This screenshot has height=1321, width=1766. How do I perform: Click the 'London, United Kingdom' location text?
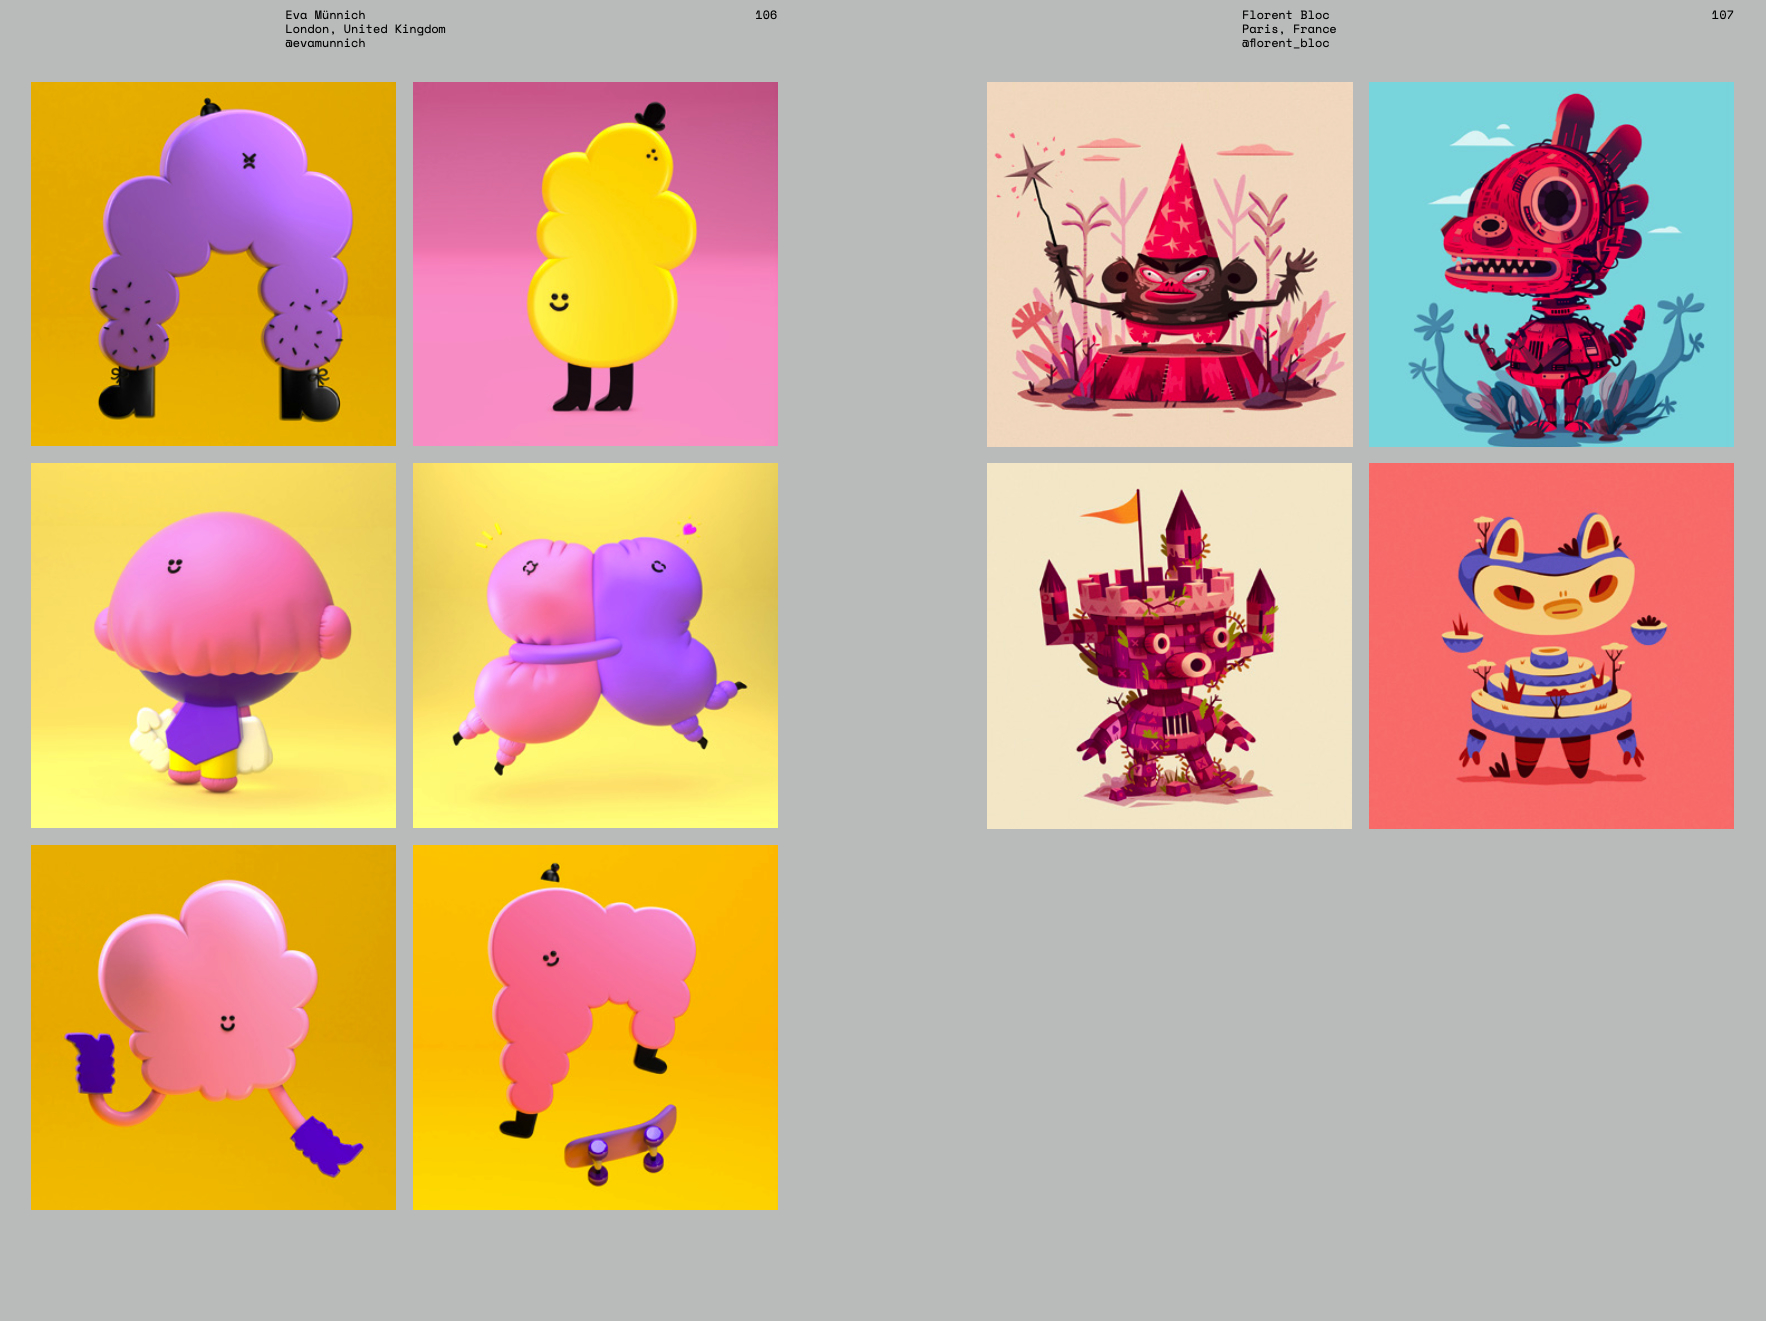coord(365,29)
